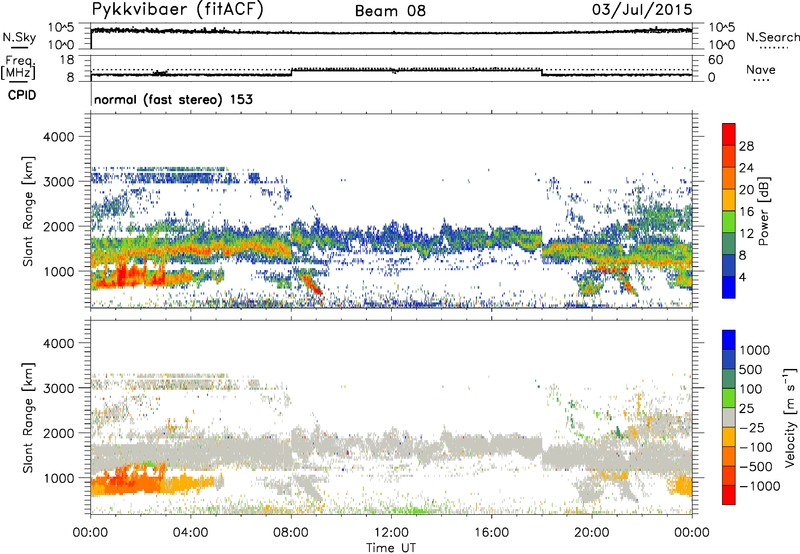800x554 pixels.
Task: Click the 20 label on power colorbar
Action: point(746,190)
